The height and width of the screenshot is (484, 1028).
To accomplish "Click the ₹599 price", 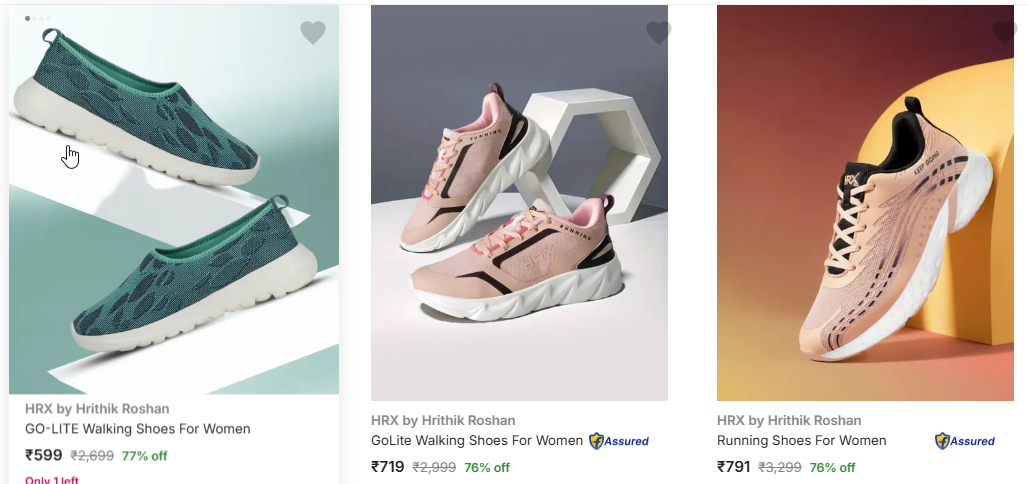I will click(x=44, y=455).
